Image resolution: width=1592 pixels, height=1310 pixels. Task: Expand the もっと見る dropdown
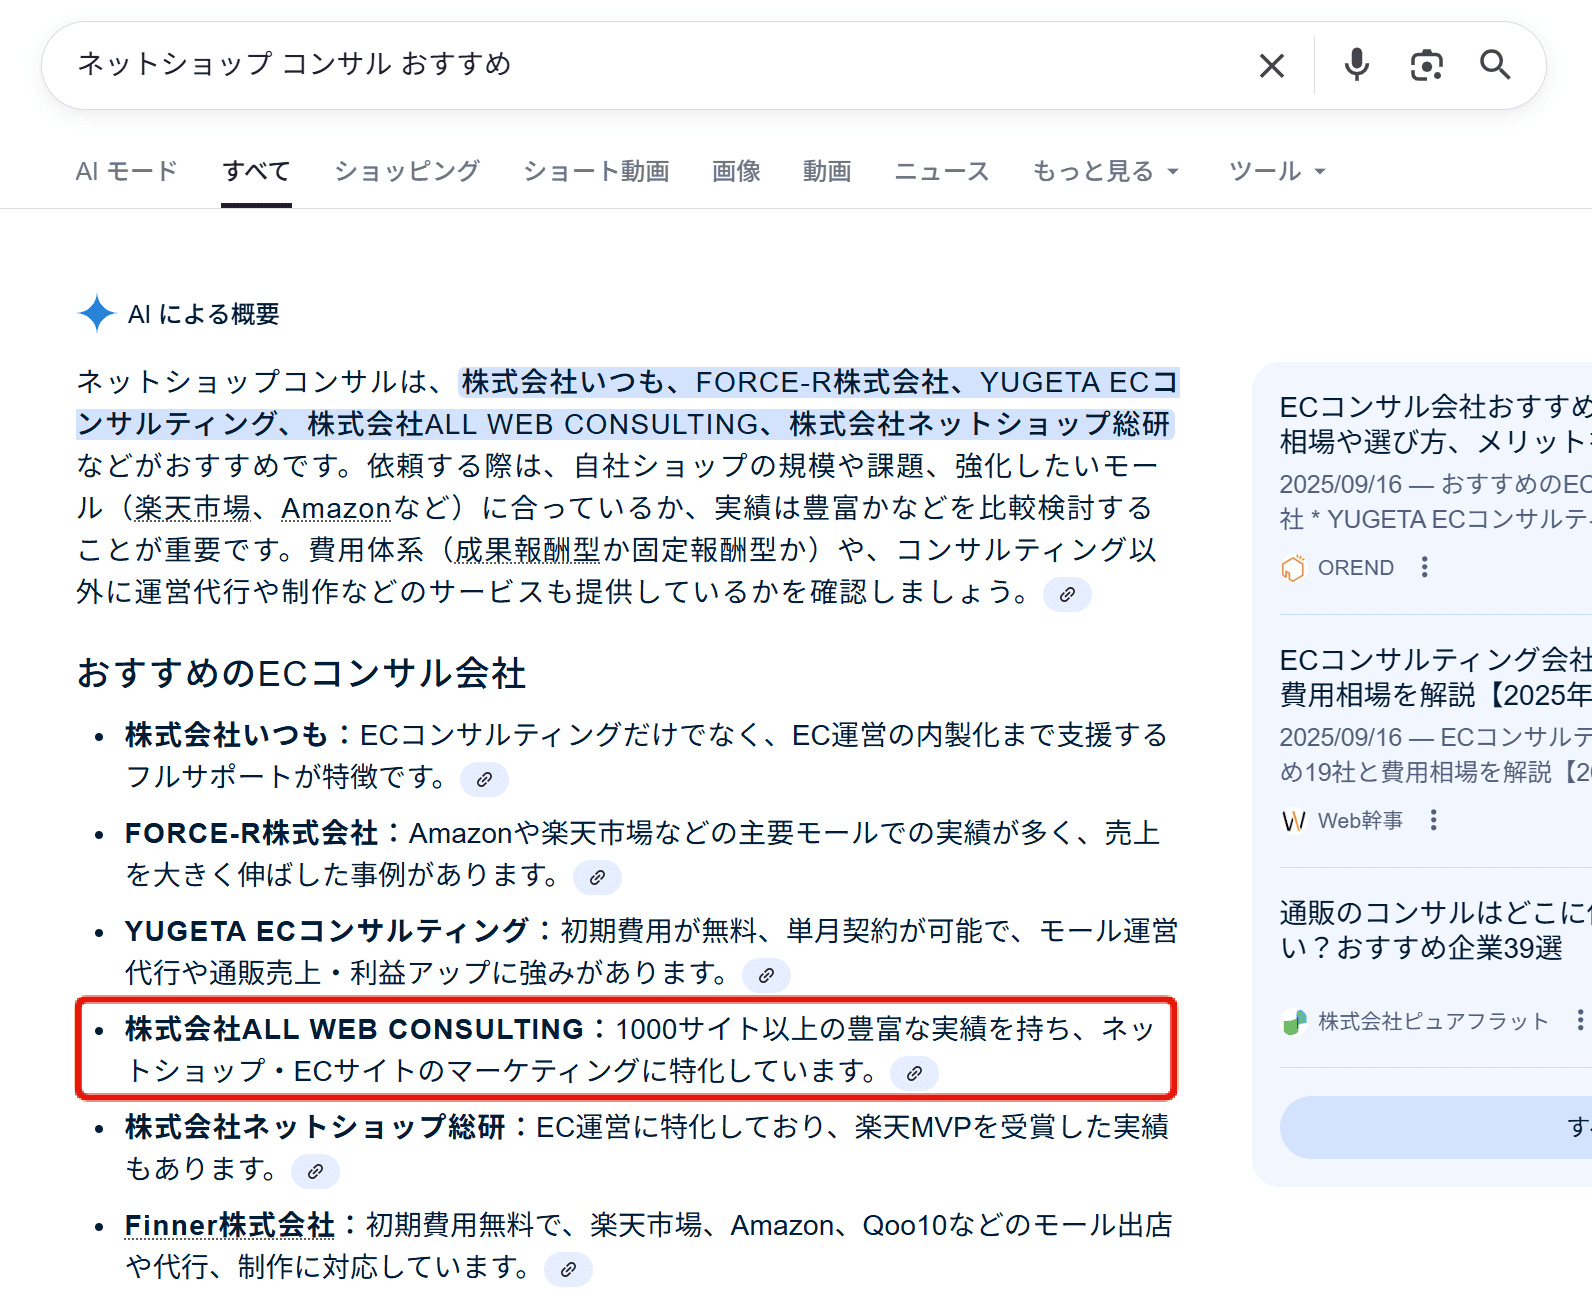pos(1105,172)
